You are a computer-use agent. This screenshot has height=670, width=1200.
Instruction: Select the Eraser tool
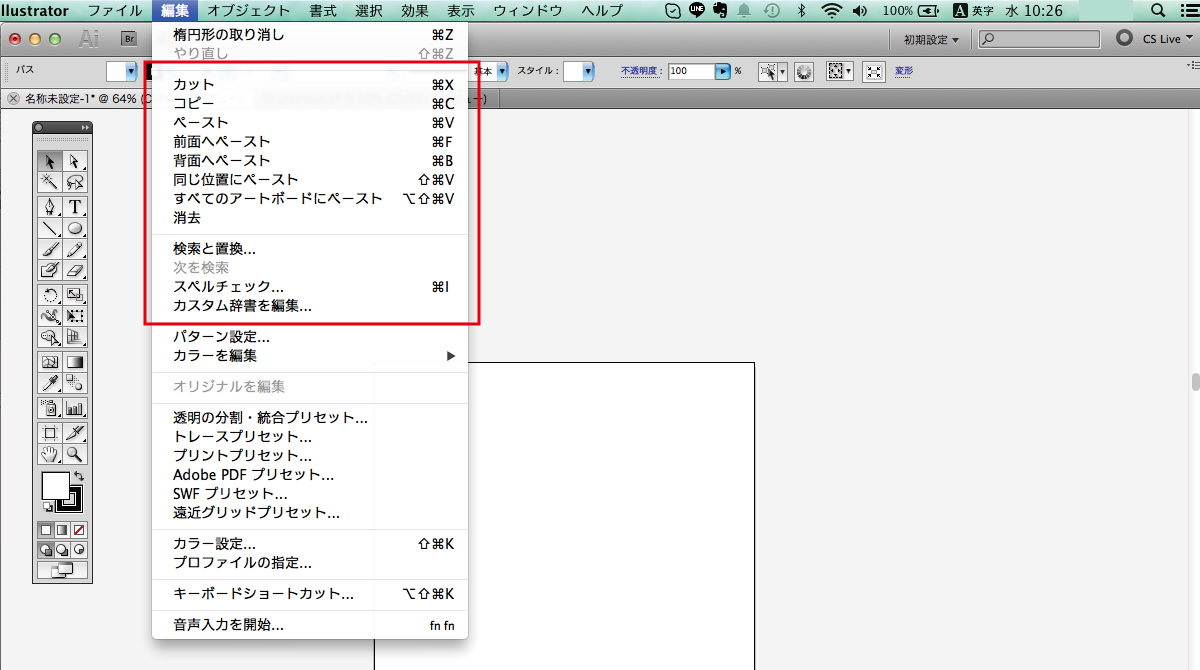pos(75,270)
